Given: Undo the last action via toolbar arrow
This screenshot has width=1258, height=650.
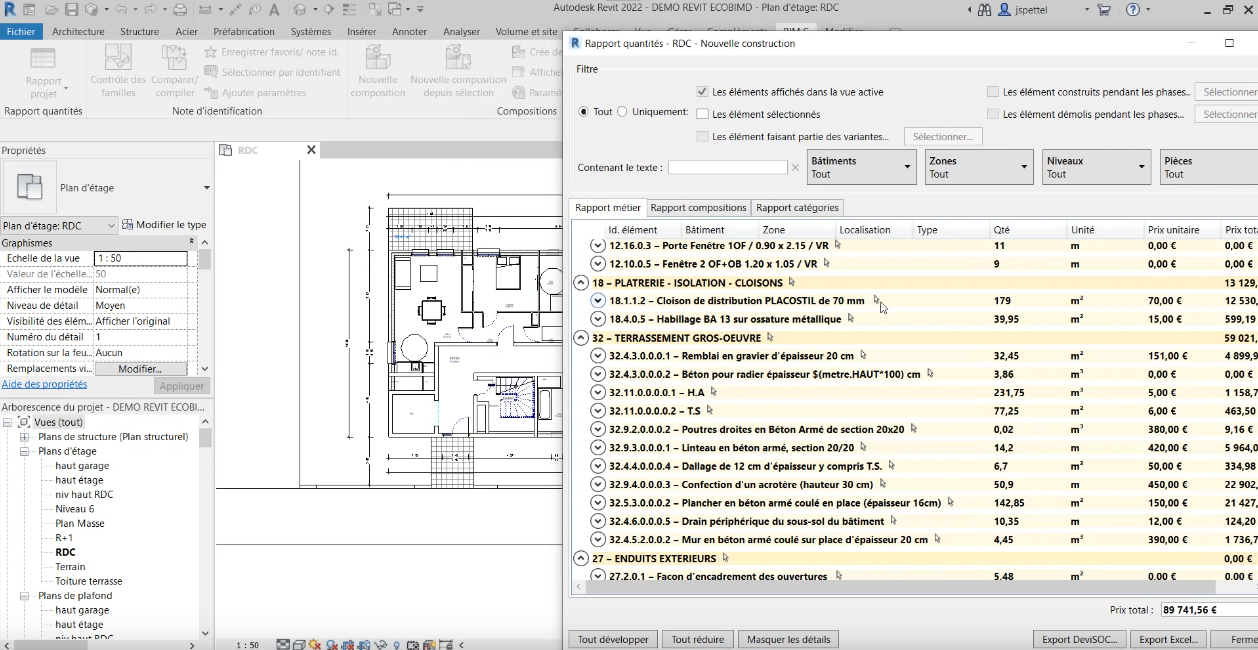Looking at the screenshot, I should 120,9.
